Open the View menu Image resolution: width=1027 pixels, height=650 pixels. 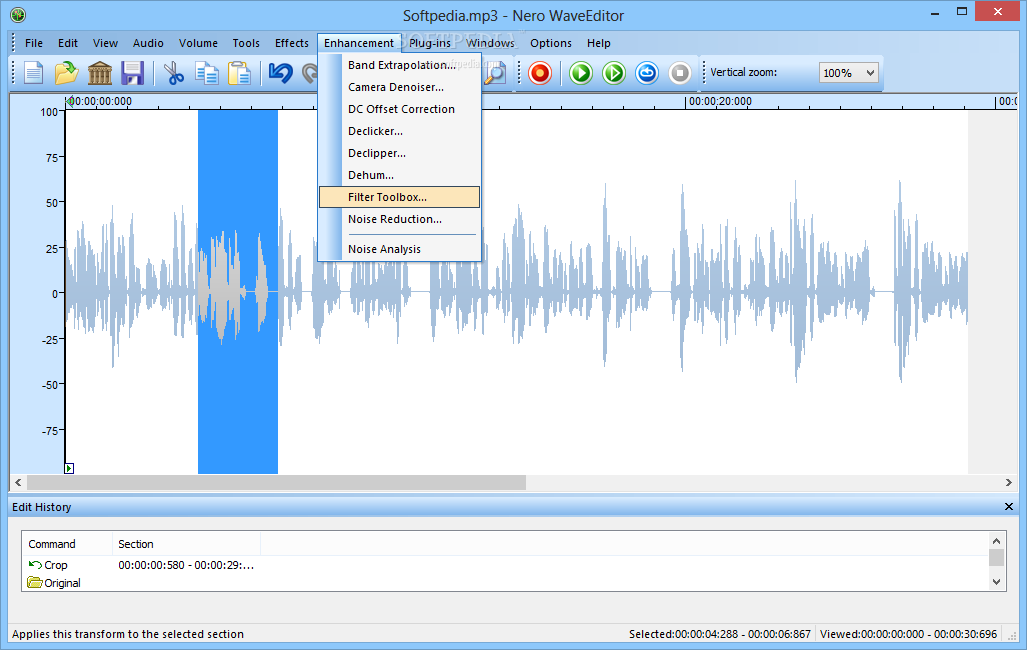click(x=105, y=43)
